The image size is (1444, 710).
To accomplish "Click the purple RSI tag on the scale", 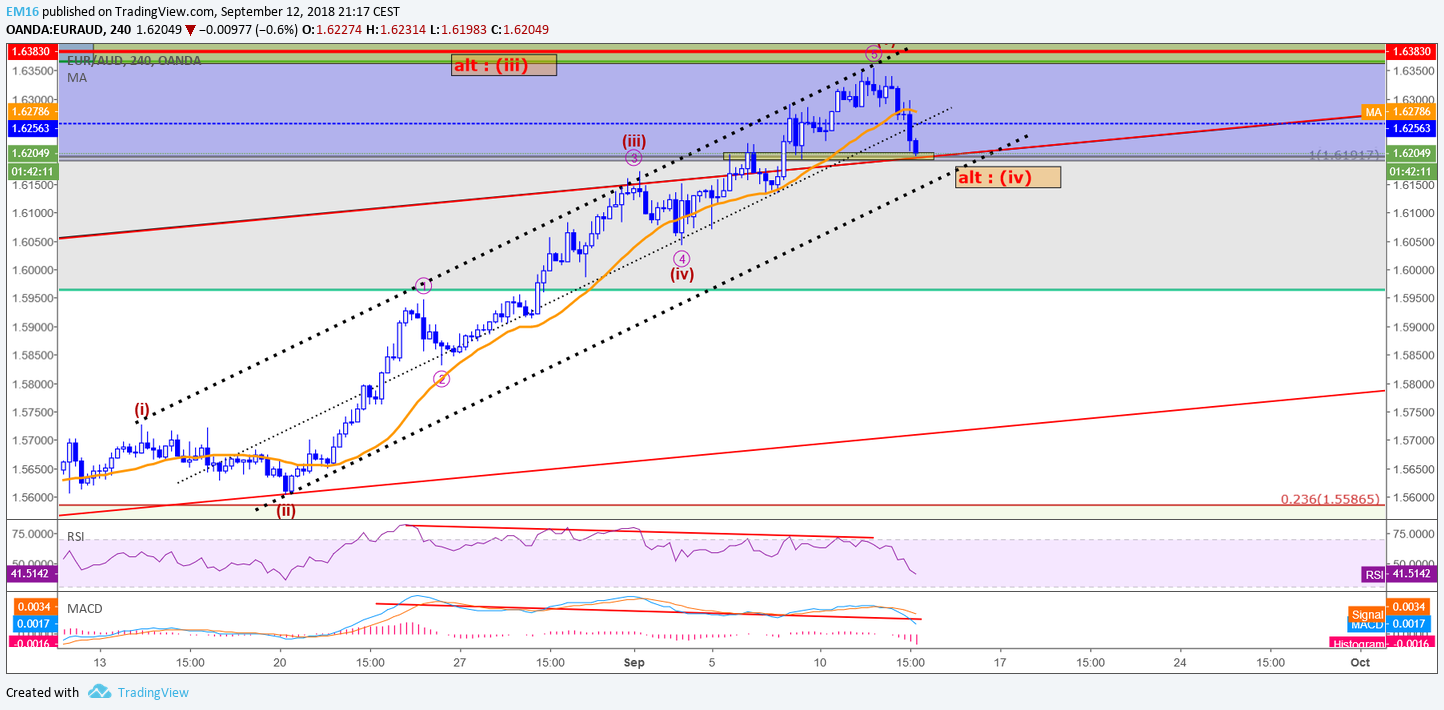I will click(1373, 574).
